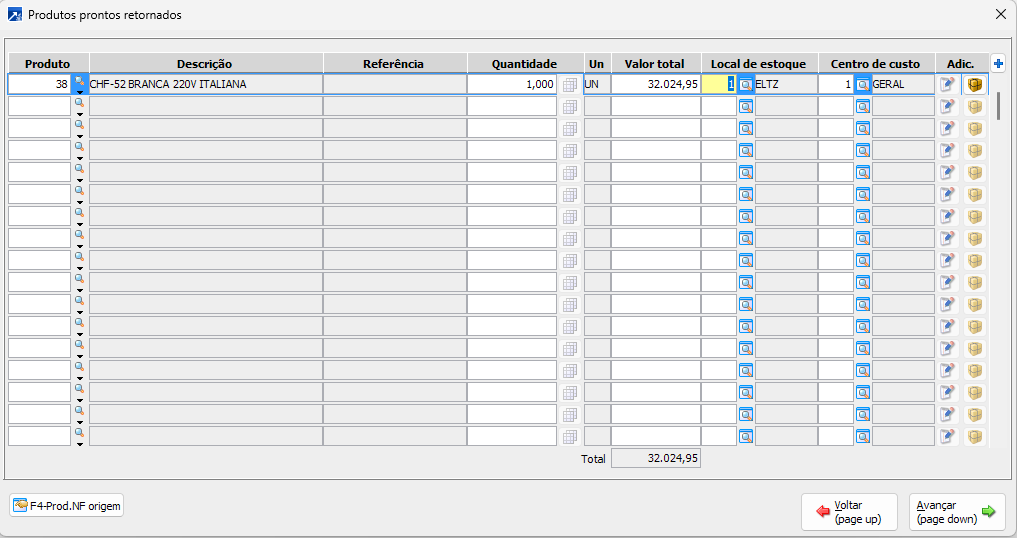Click empty quantity field below 1,000

coord(512,106)
